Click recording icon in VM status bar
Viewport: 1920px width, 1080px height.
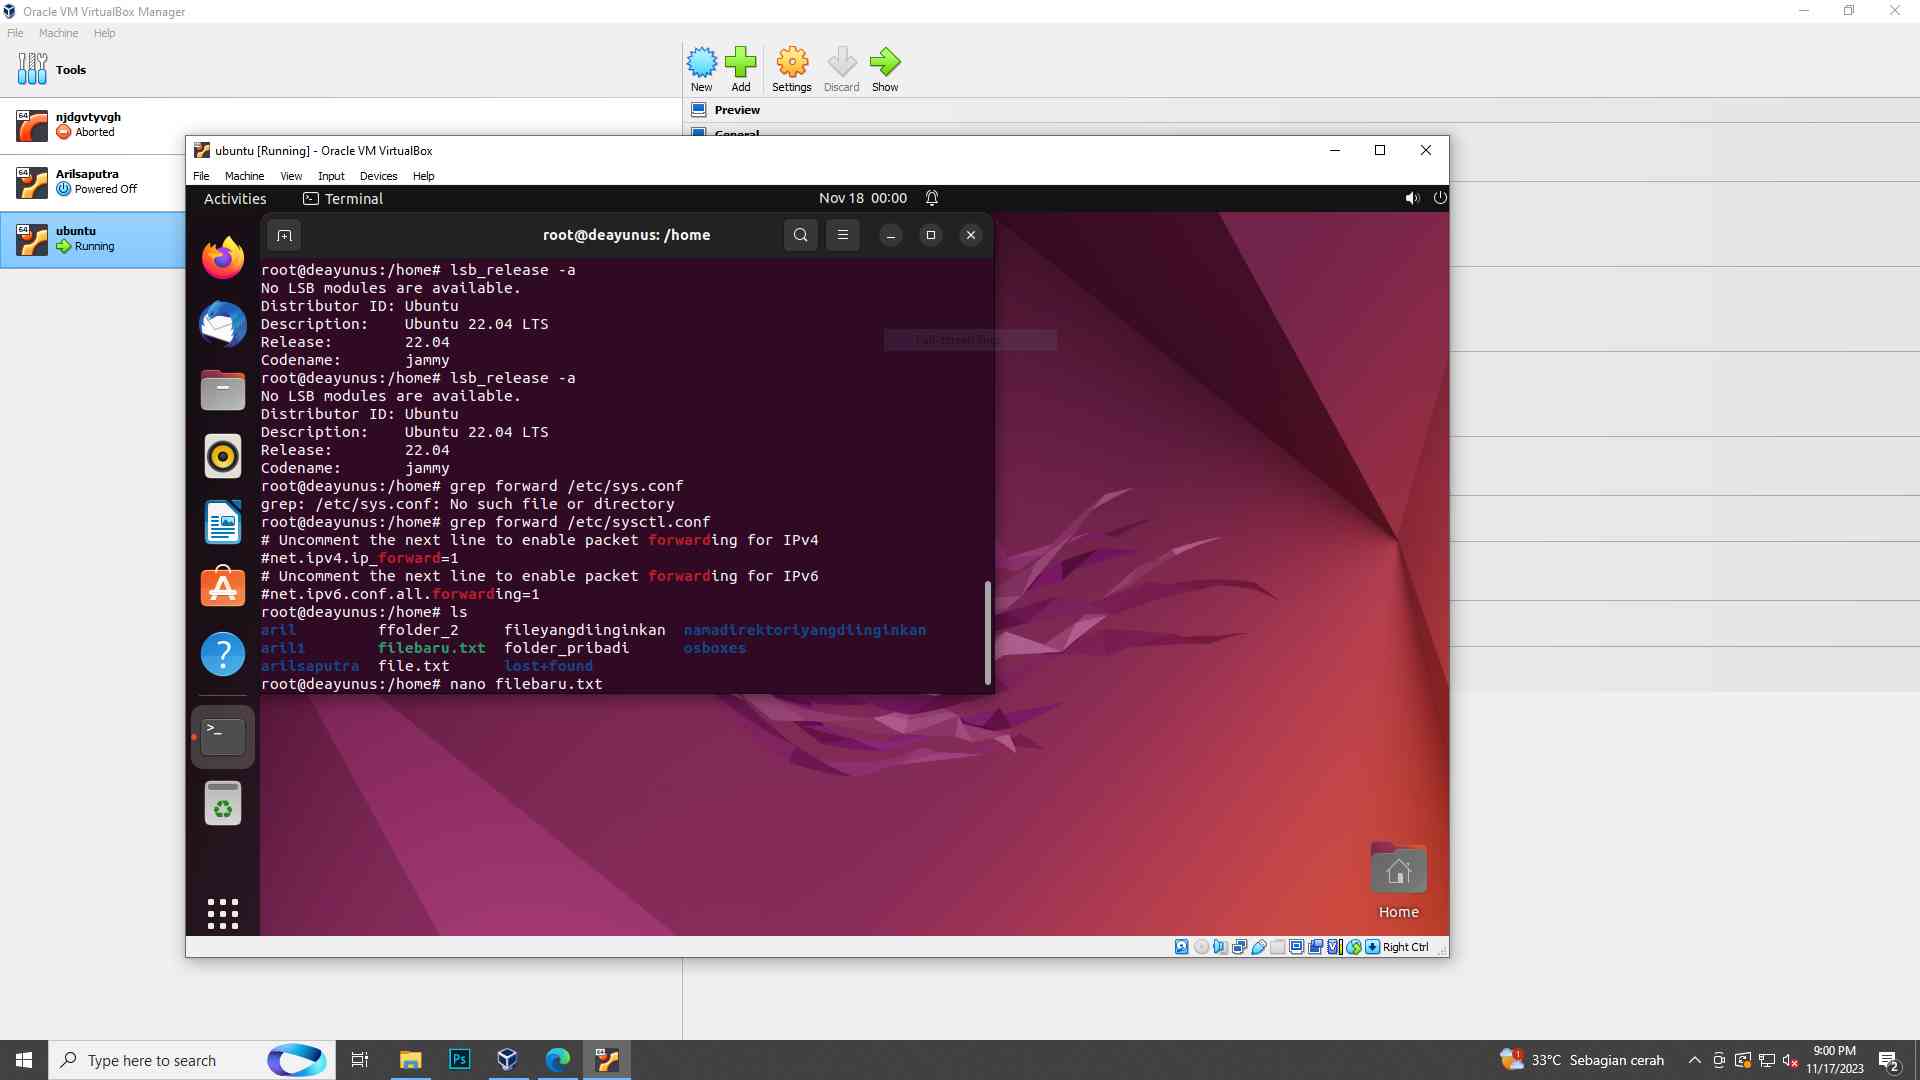[1316, 947]
